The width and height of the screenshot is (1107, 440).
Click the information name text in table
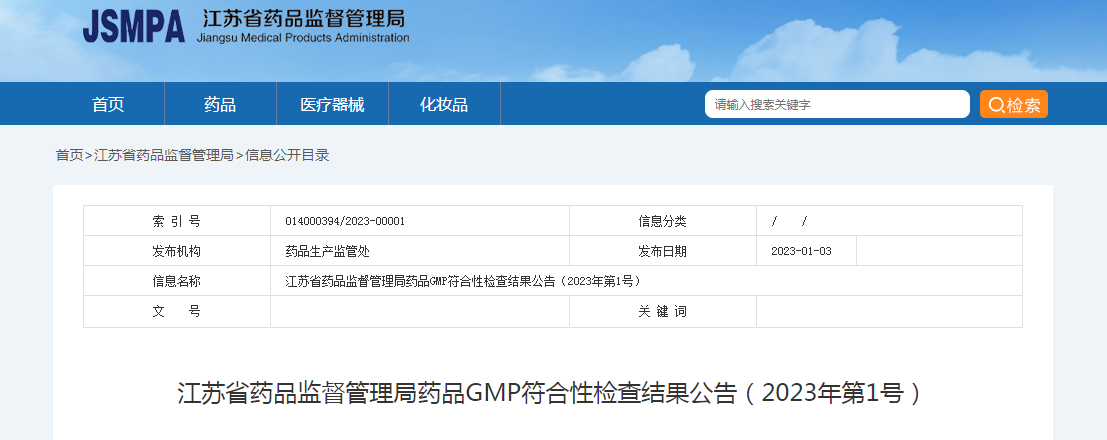(x=465, y=281)
